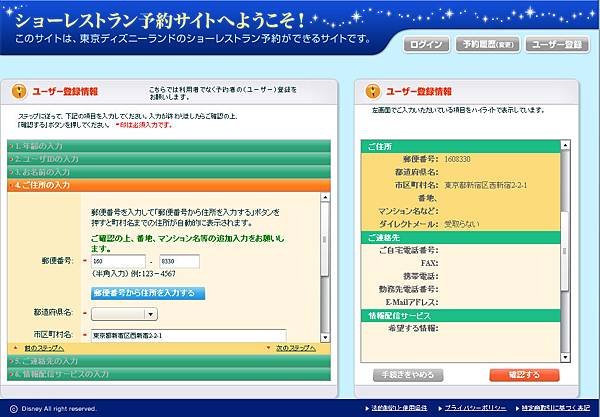Click summary panel scrollbar up arrow

[565, 145]
